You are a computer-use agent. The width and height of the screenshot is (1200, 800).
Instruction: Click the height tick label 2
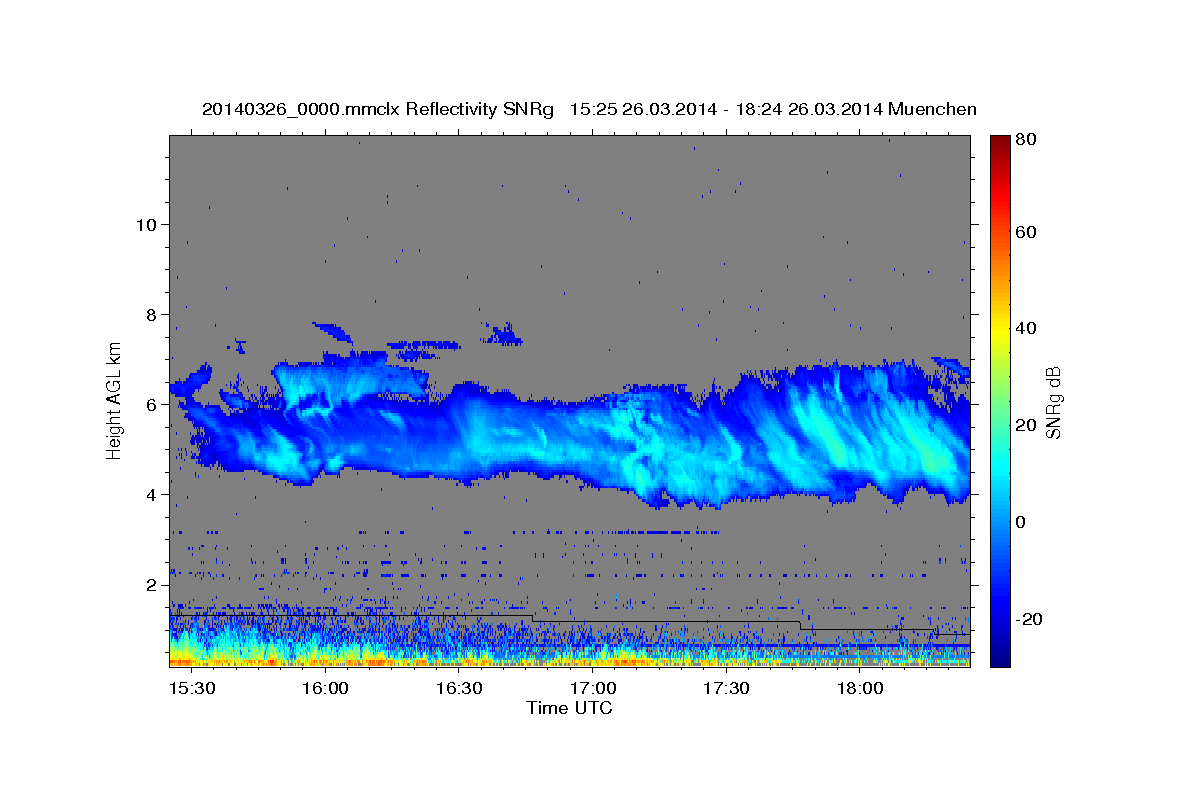(x=151, y=584)
